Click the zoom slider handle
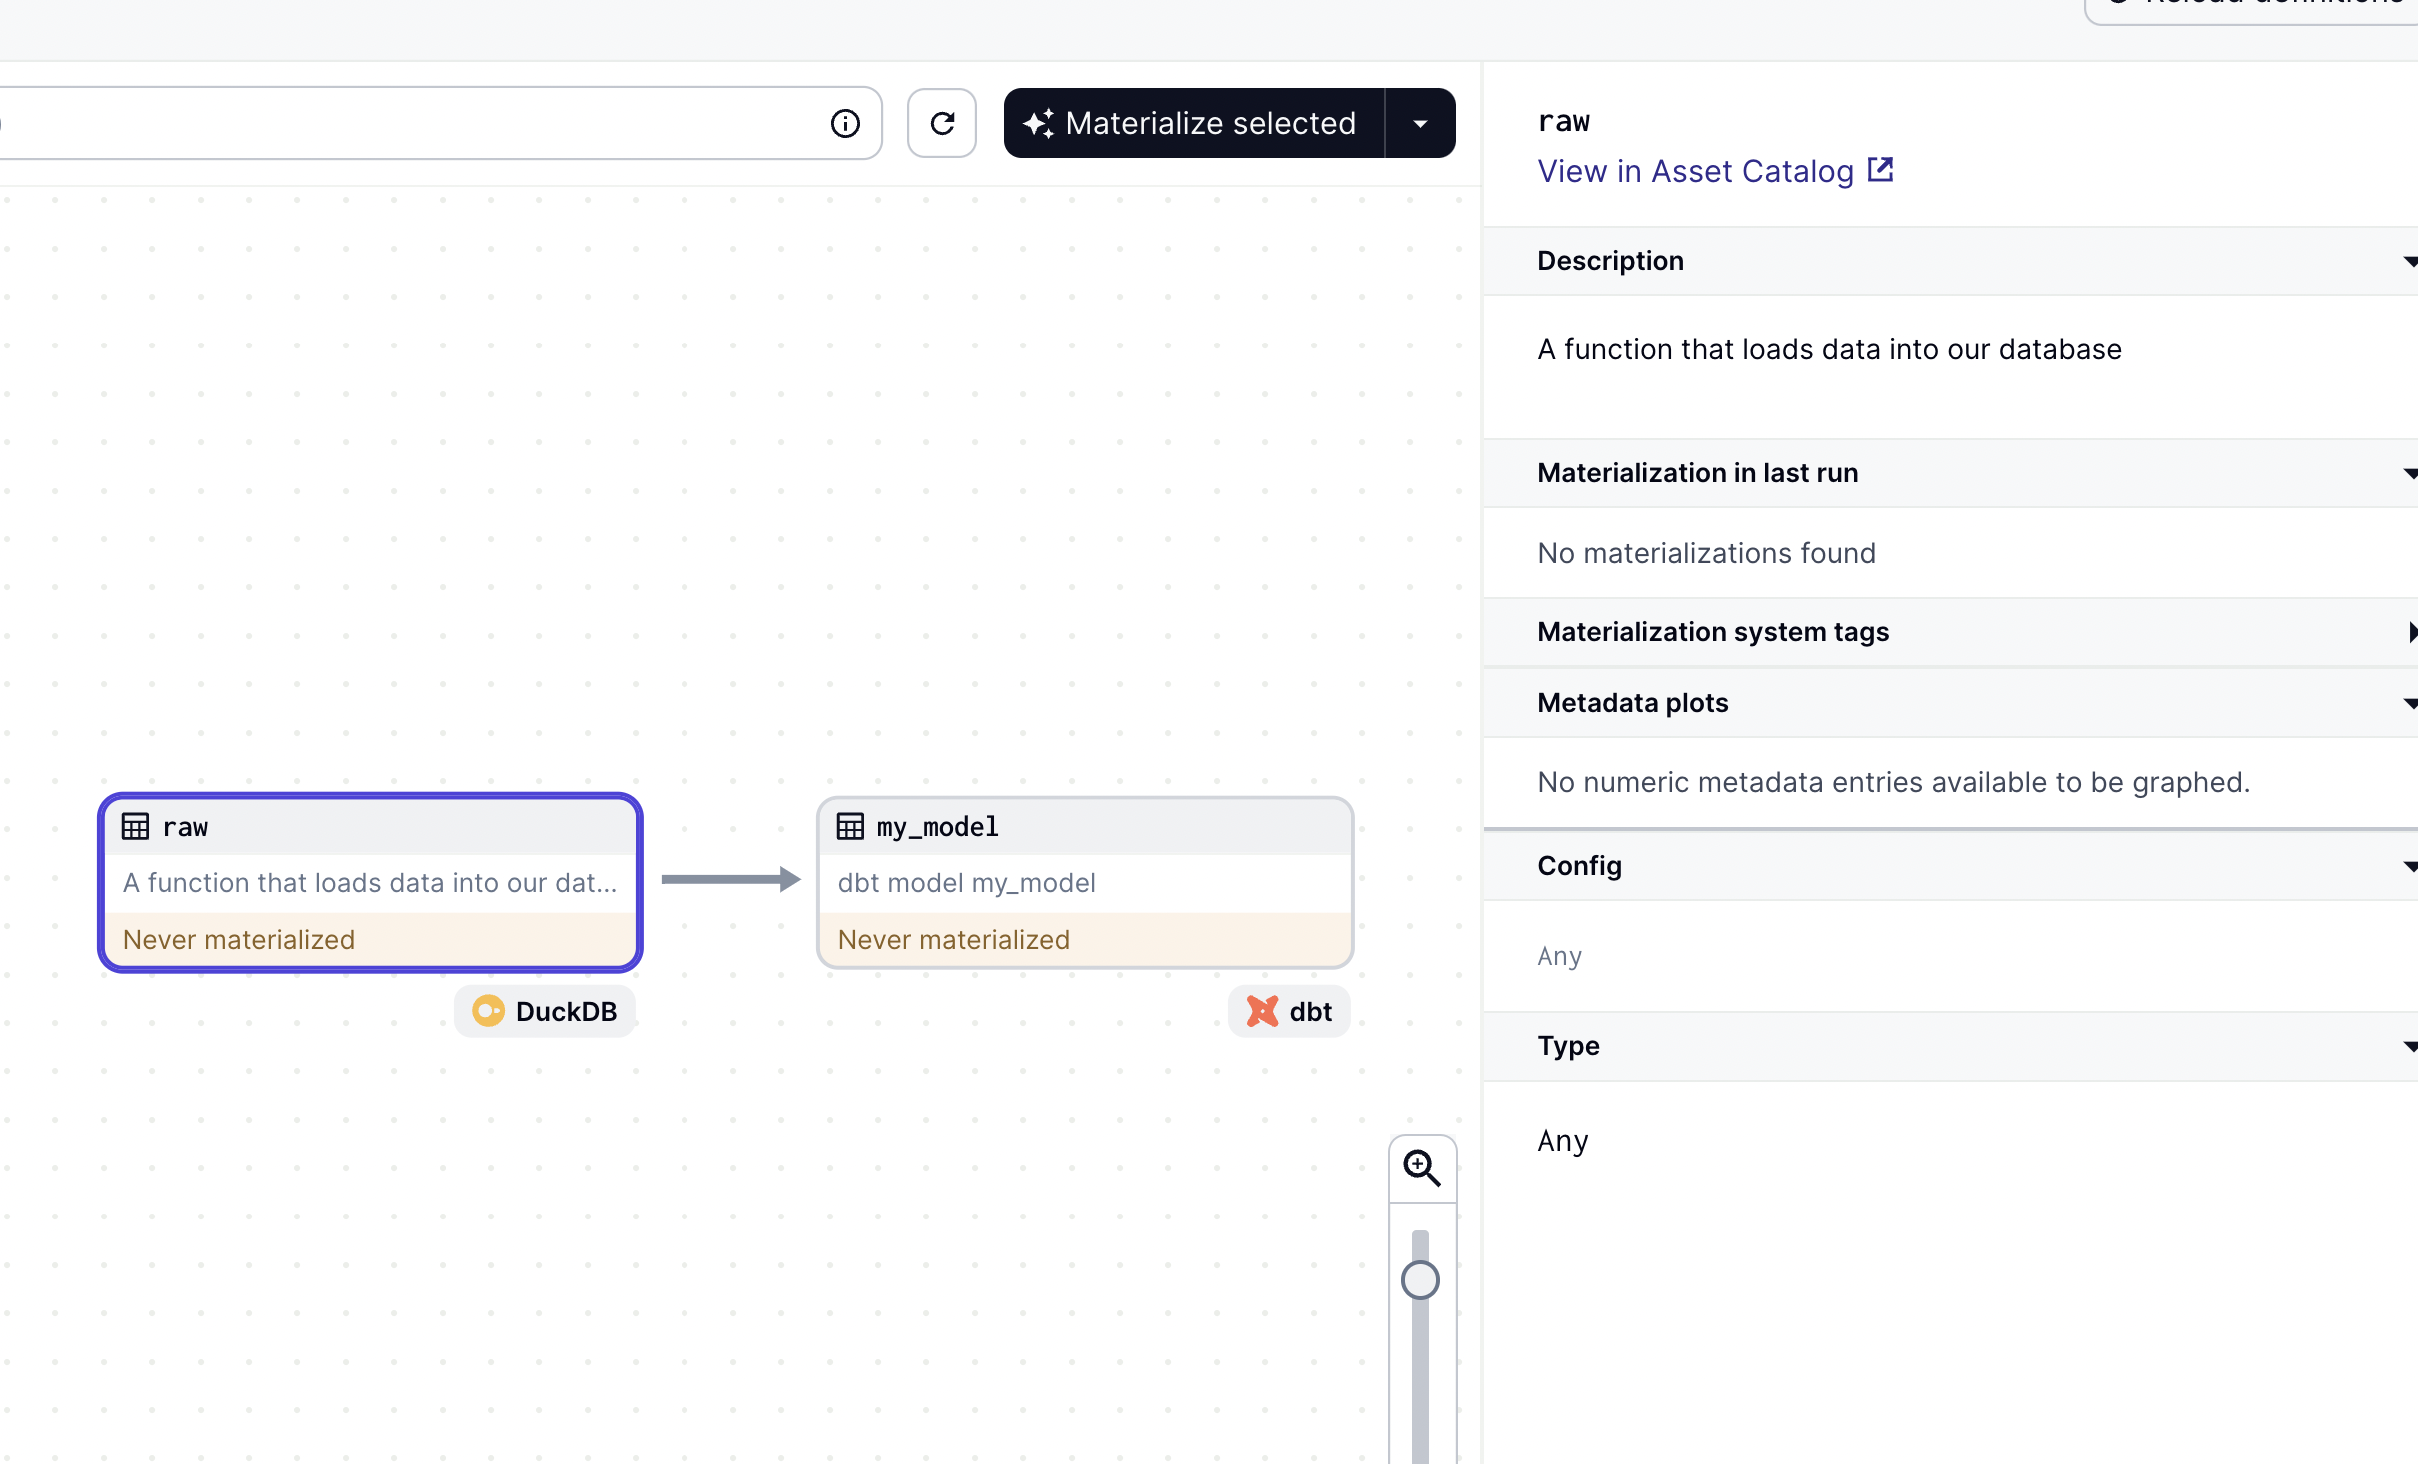This screenshot has width=2418, height=1464. click(x=1420, y=1280)
